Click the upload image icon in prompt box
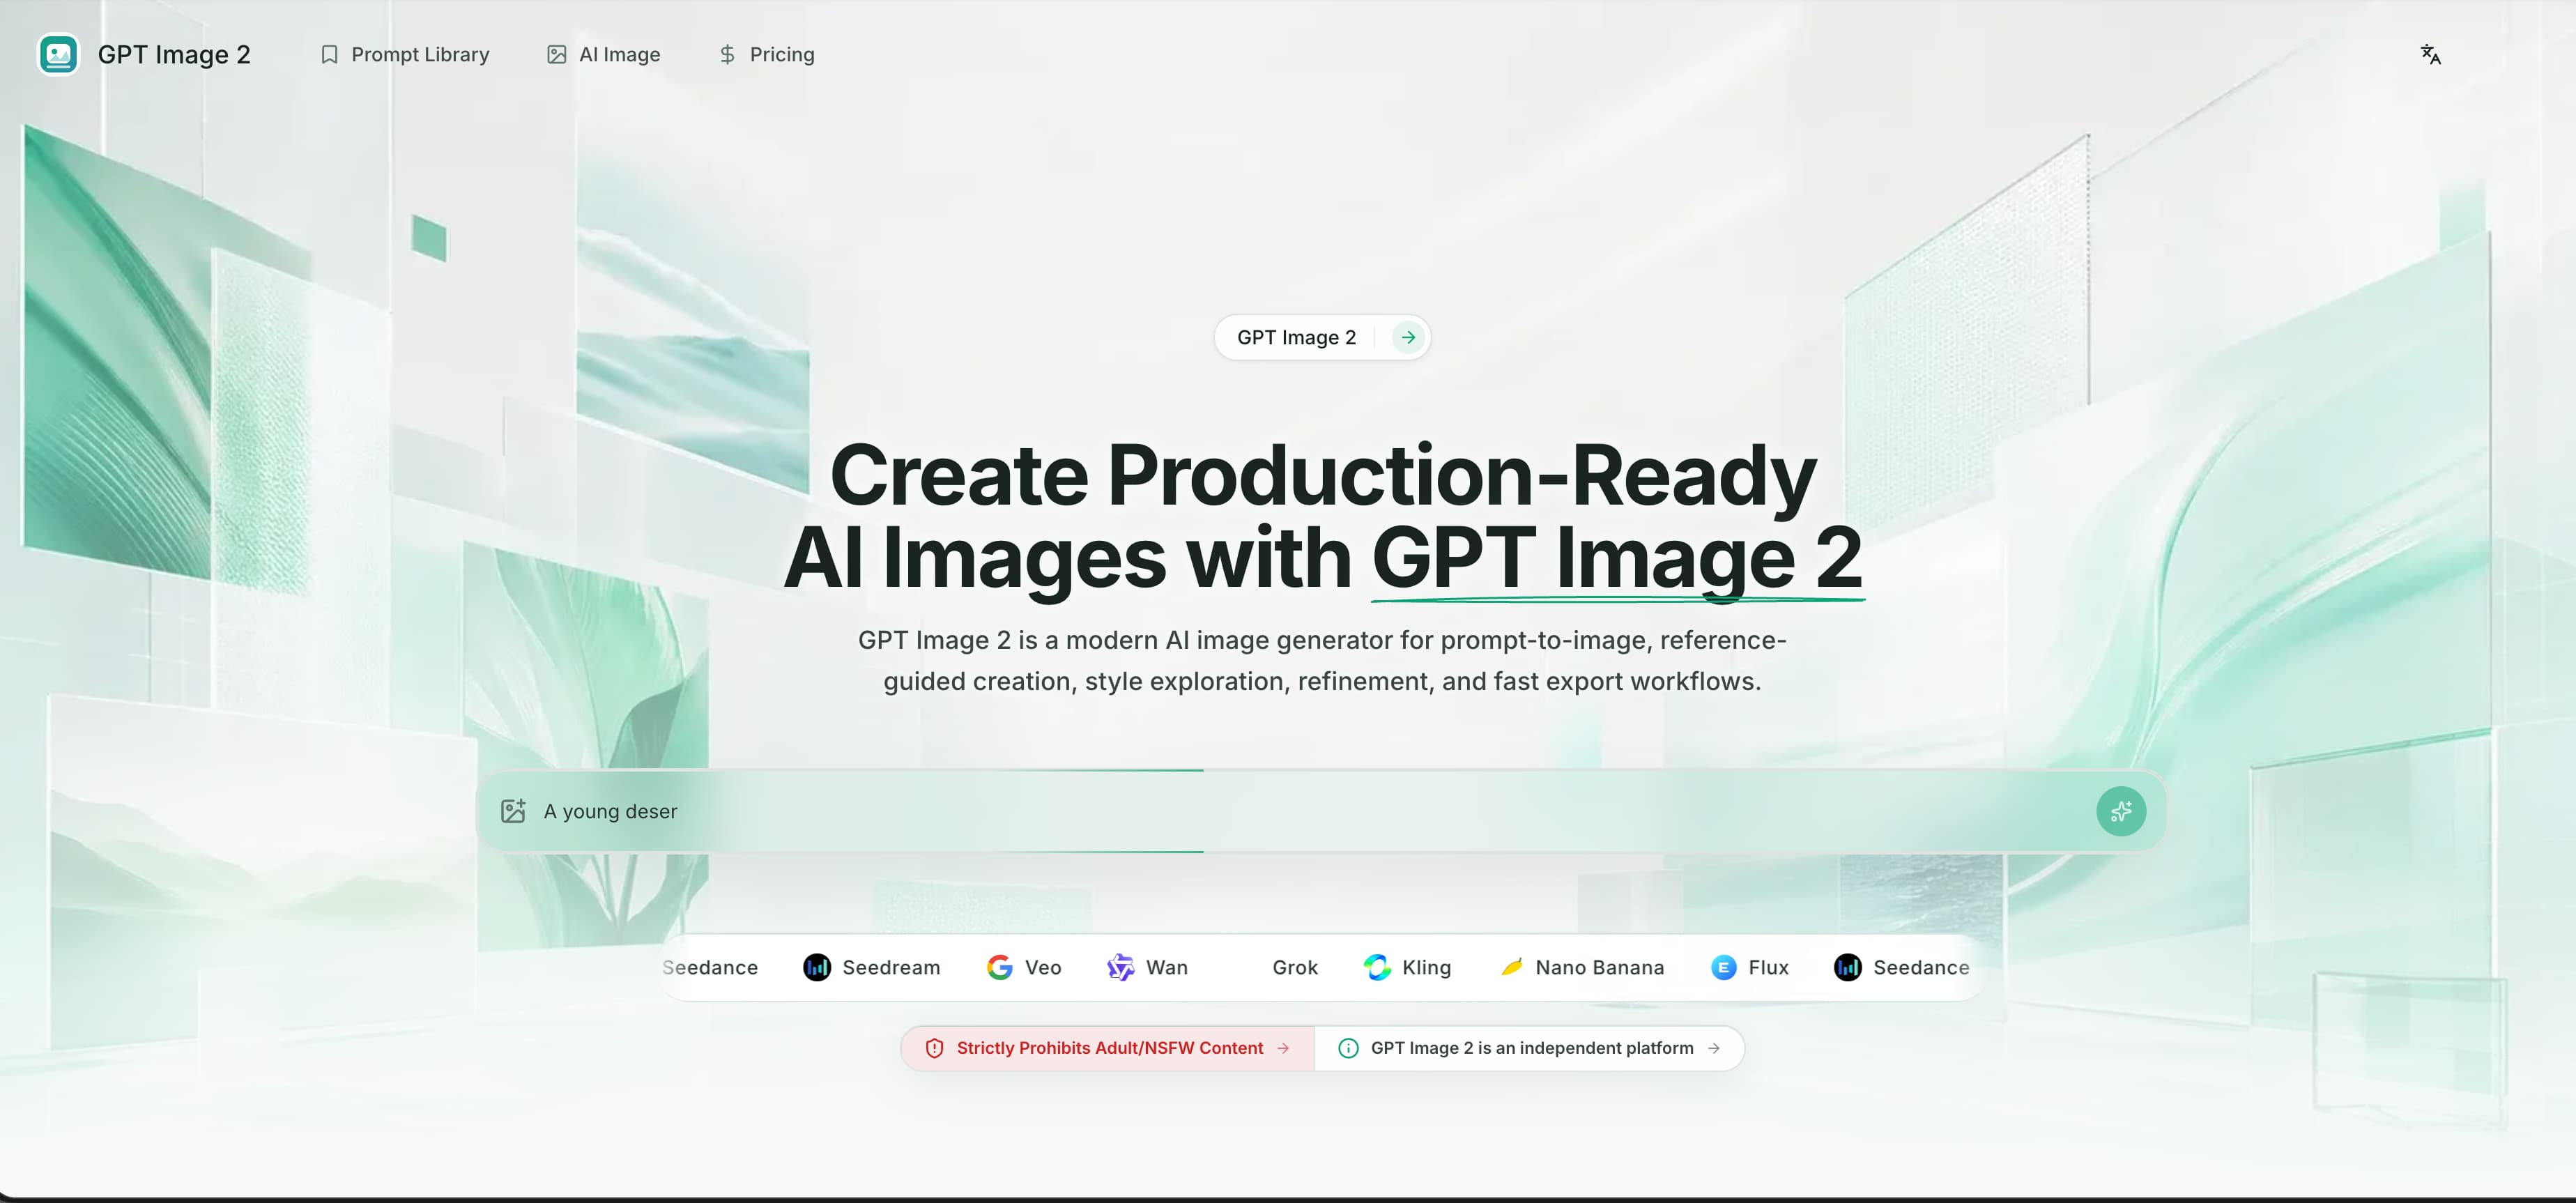 513,811
